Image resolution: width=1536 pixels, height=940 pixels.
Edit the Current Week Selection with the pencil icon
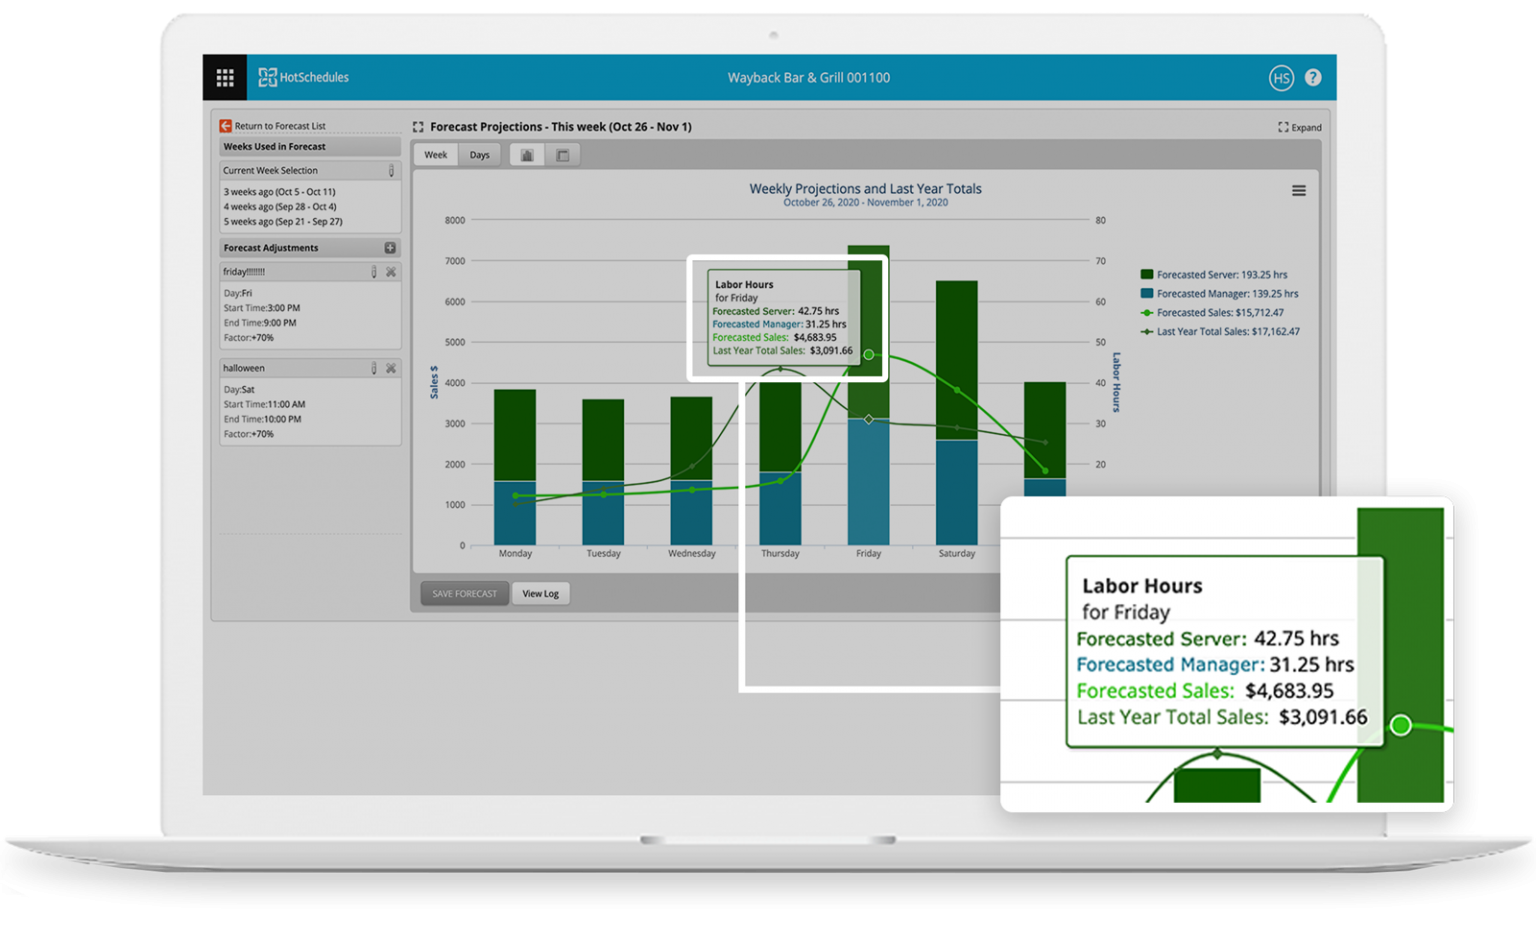pos(390,171)
